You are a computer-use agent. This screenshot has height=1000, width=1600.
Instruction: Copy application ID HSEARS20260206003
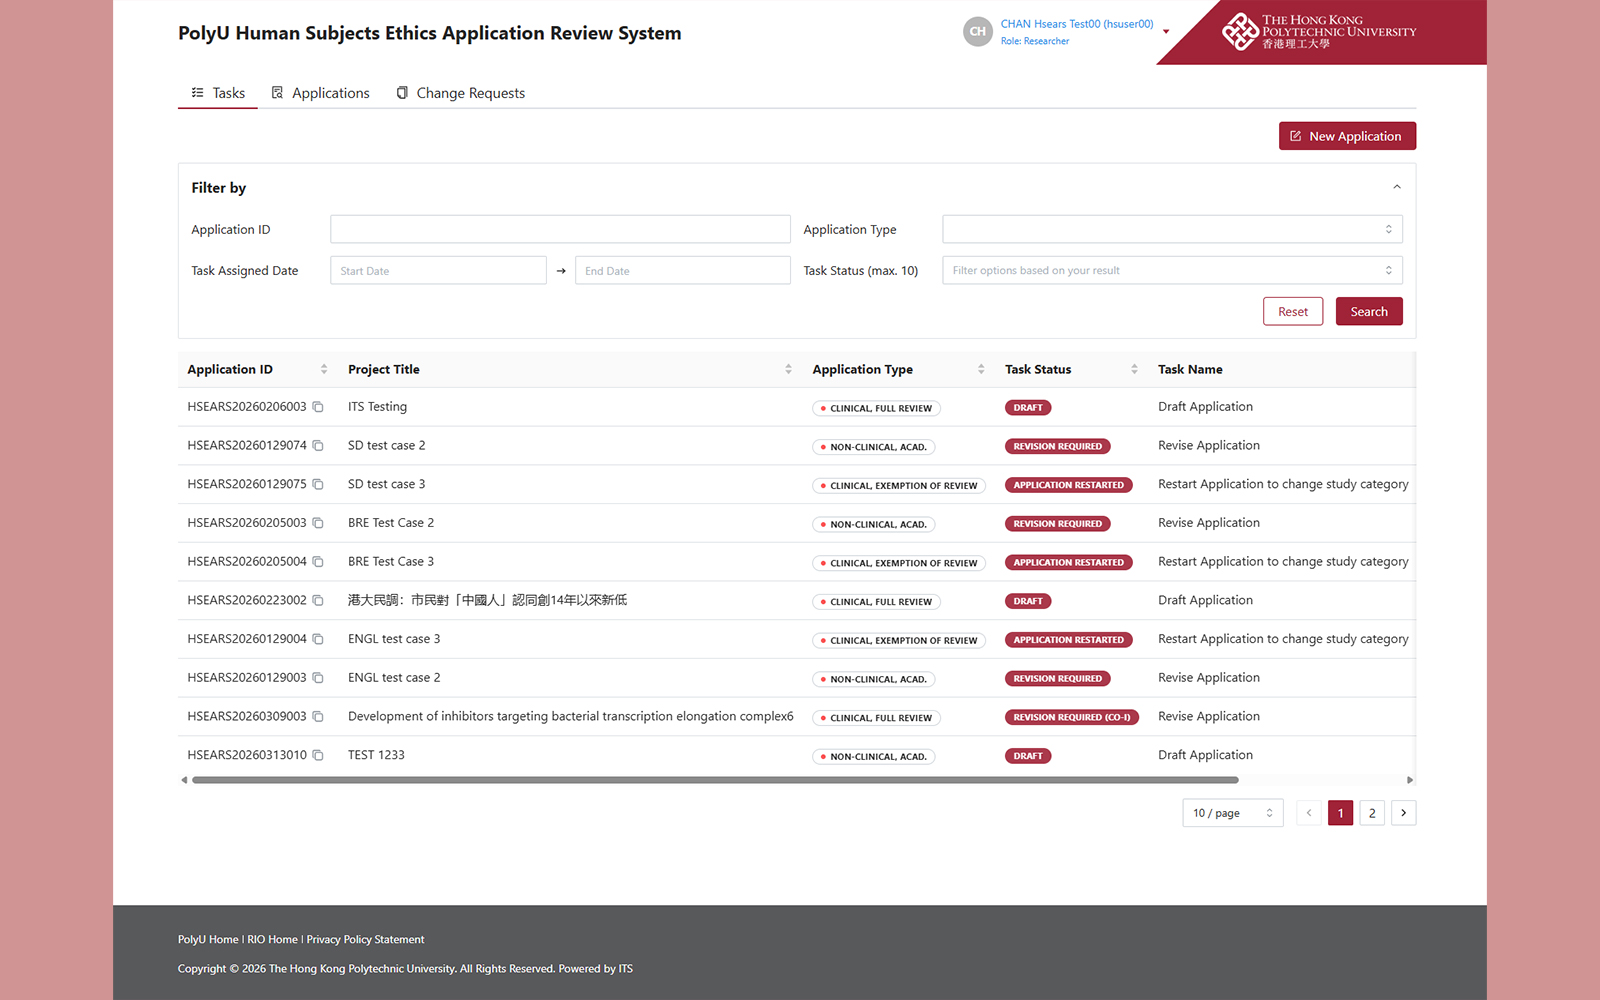[x=318, y=407]
